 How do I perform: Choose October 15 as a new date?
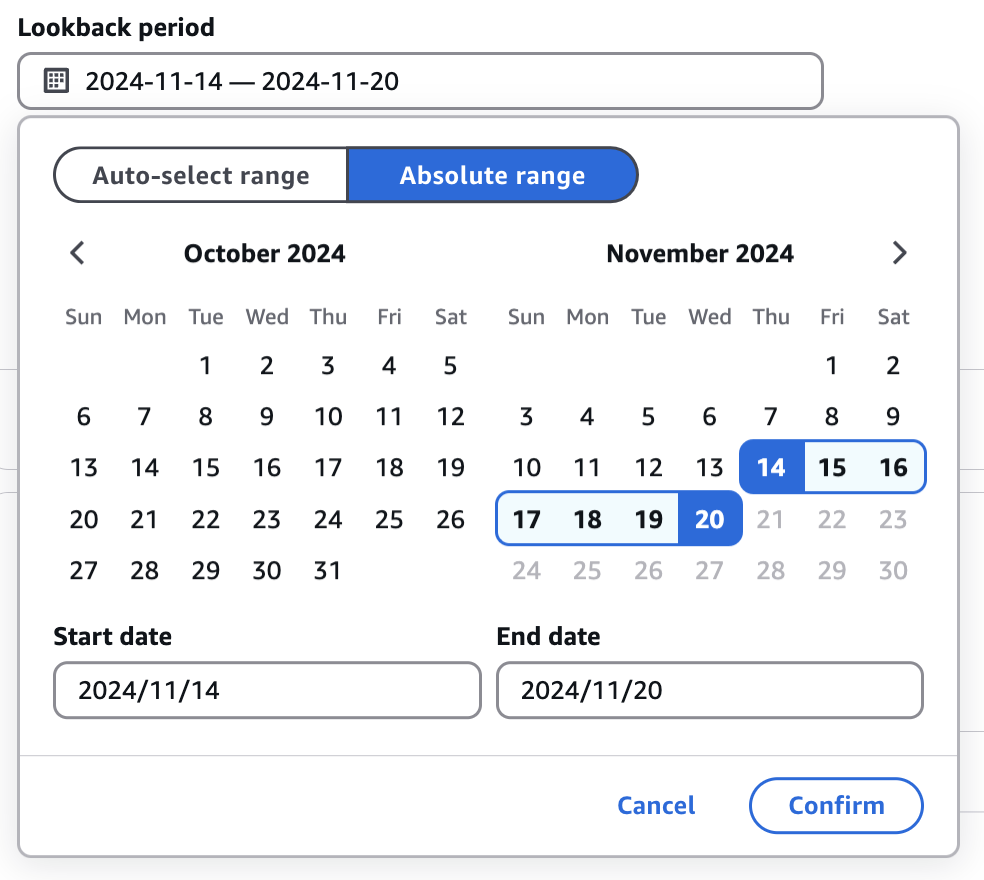tap(205, 467)
